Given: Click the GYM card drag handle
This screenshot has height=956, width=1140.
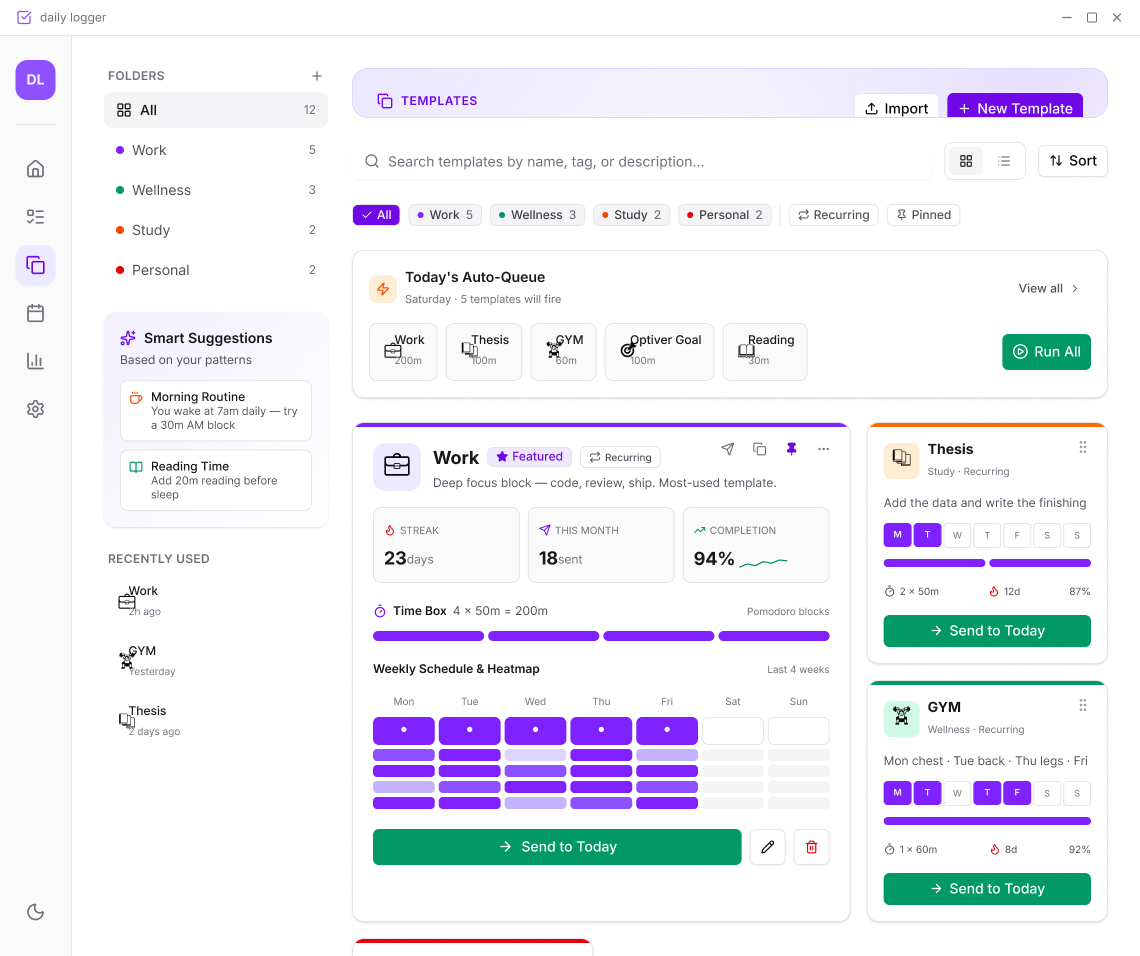Looking at the screenshot, I should click(1083, 705).
